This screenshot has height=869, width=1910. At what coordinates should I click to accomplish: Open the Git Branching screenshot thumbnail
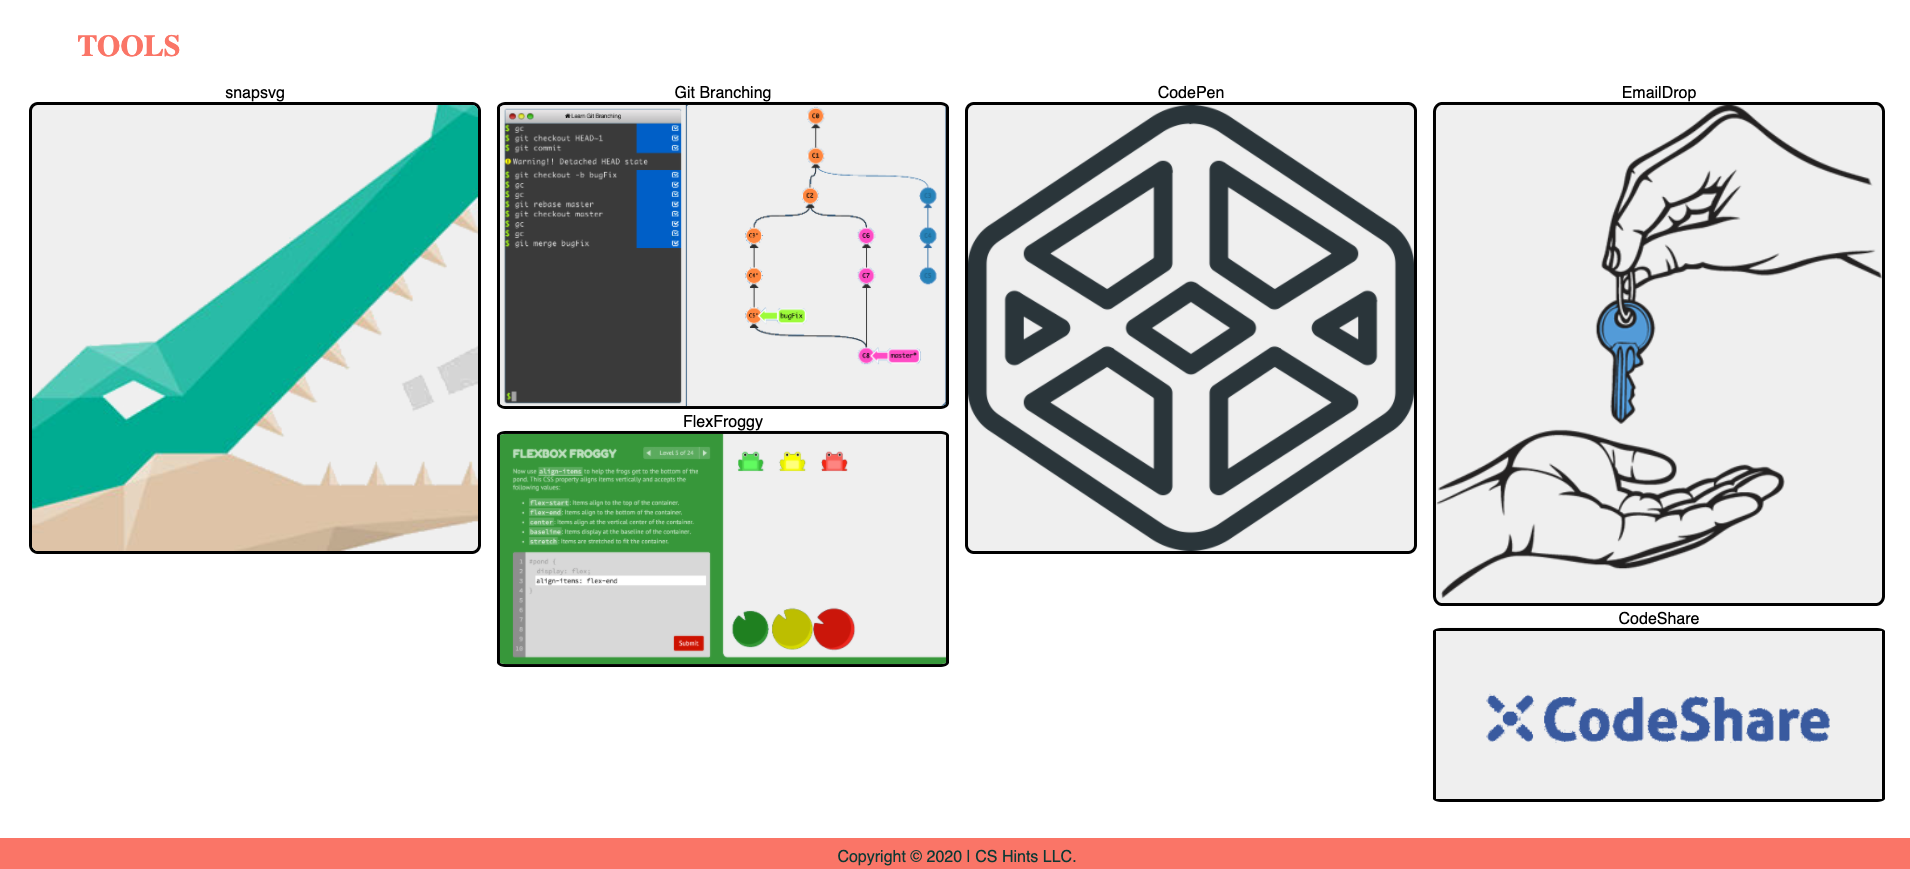(723, 255)
